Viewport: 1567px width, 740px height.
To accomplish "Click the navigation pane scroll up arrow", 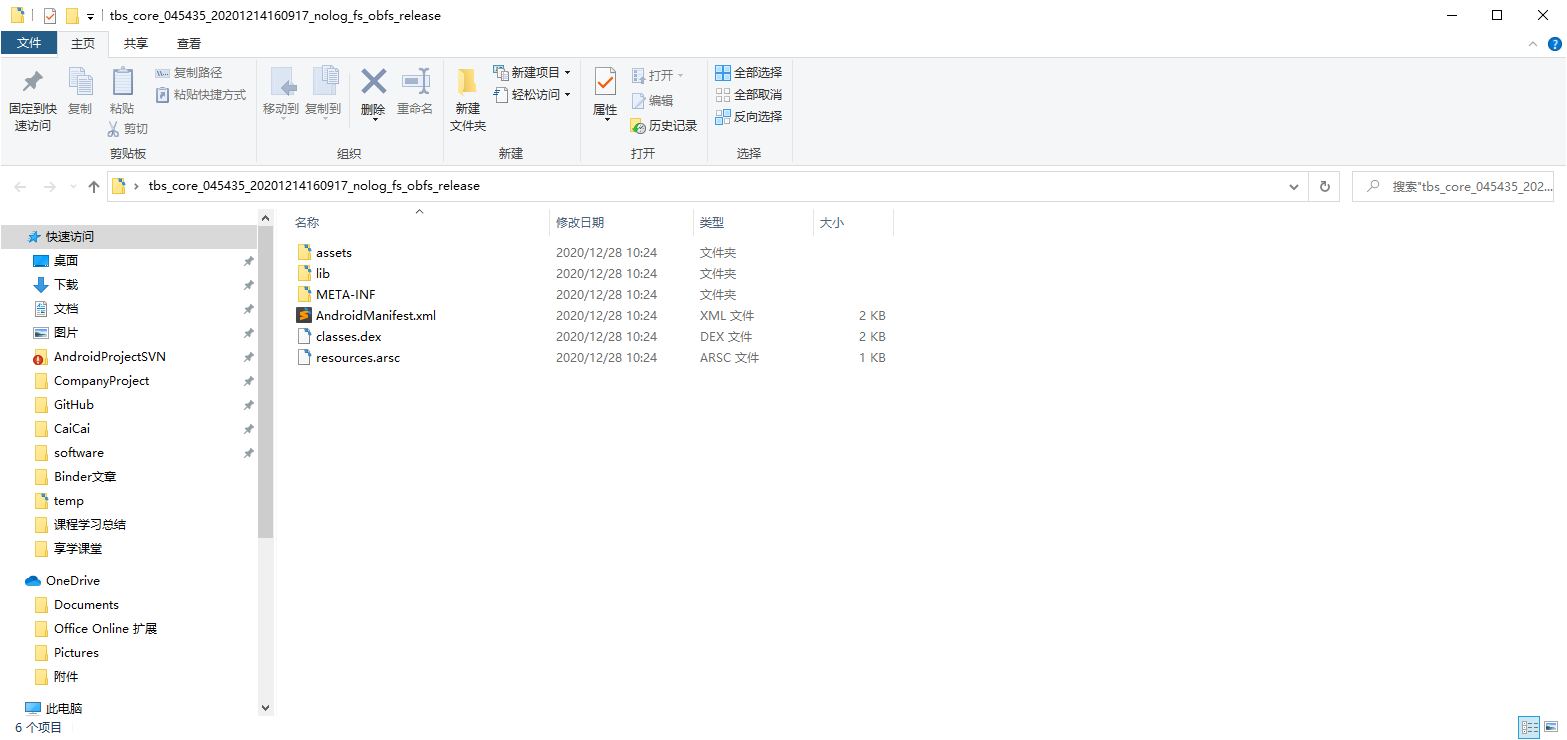I will click(266, 217).
